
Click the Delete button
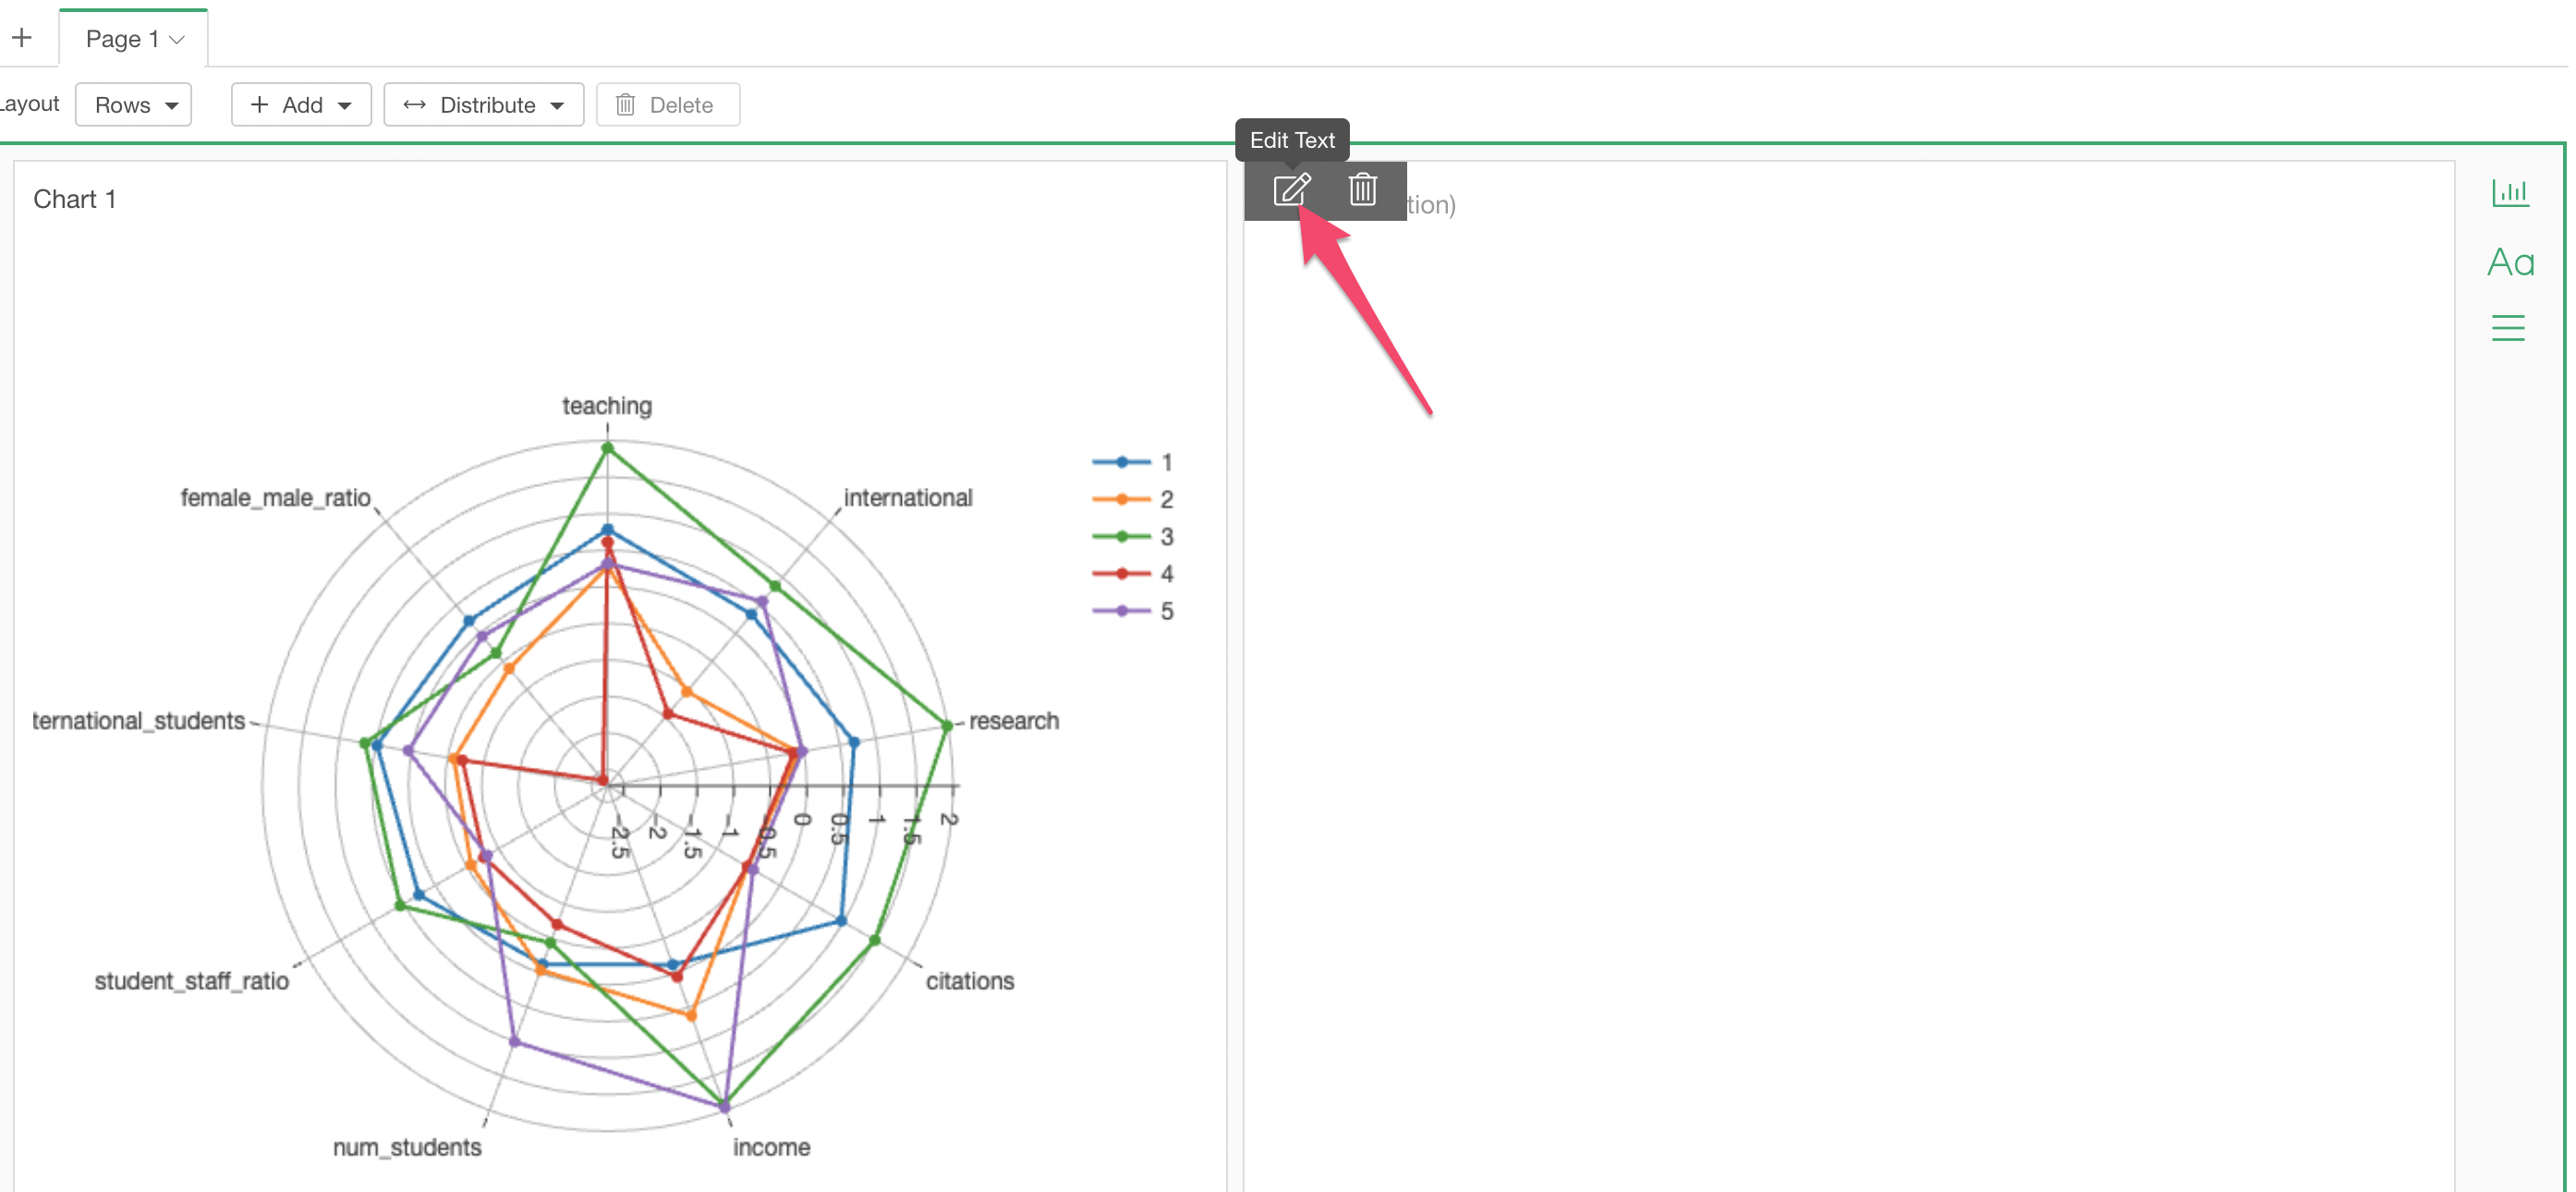668,105
